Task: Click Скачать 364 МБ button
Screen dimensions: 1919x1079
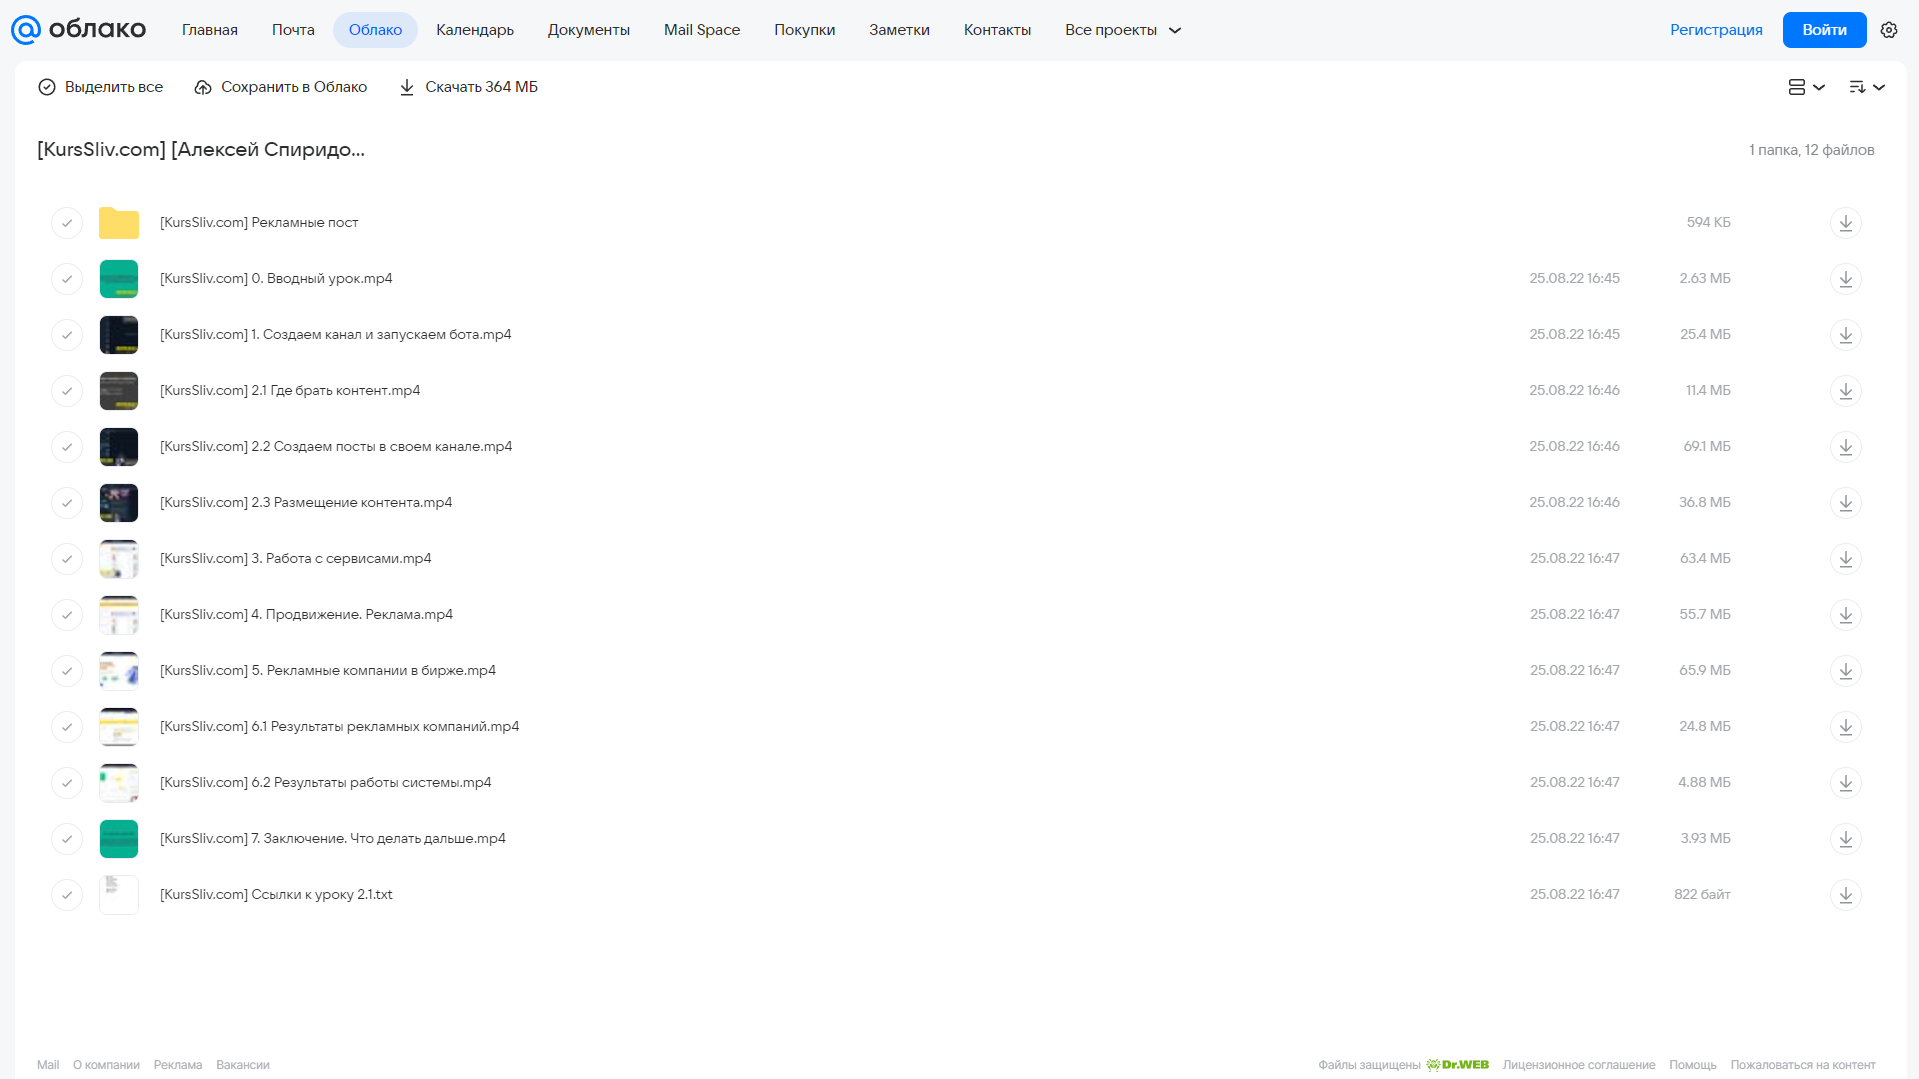Action: tap(468, 87)
